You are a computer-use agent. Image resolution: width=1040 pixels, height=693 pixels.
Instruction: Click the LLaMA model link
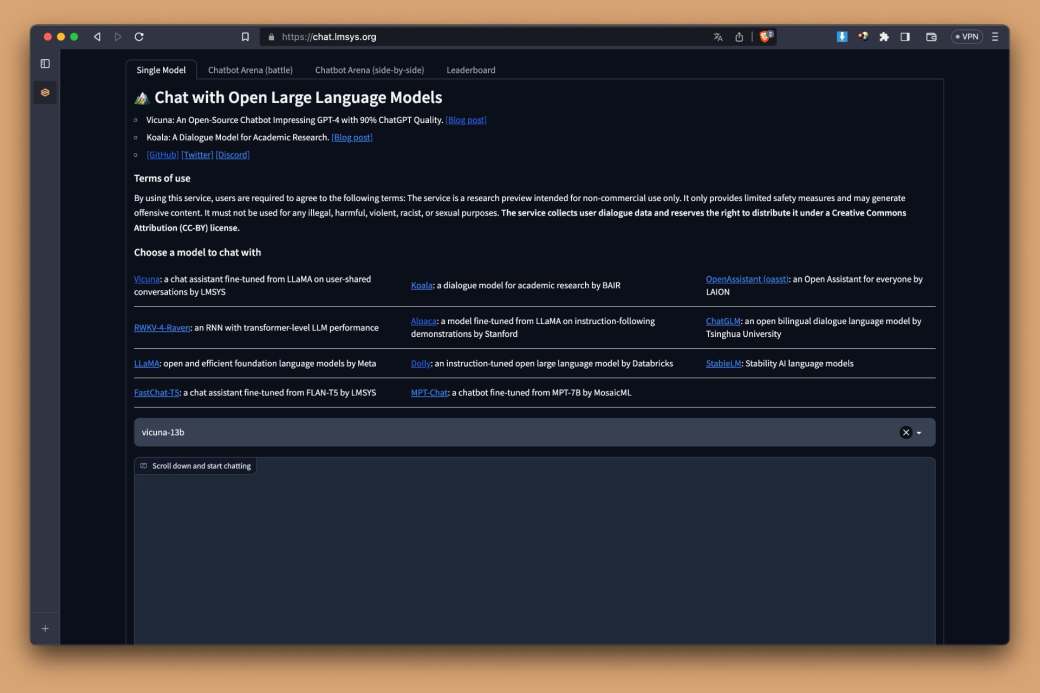point(147,363)
